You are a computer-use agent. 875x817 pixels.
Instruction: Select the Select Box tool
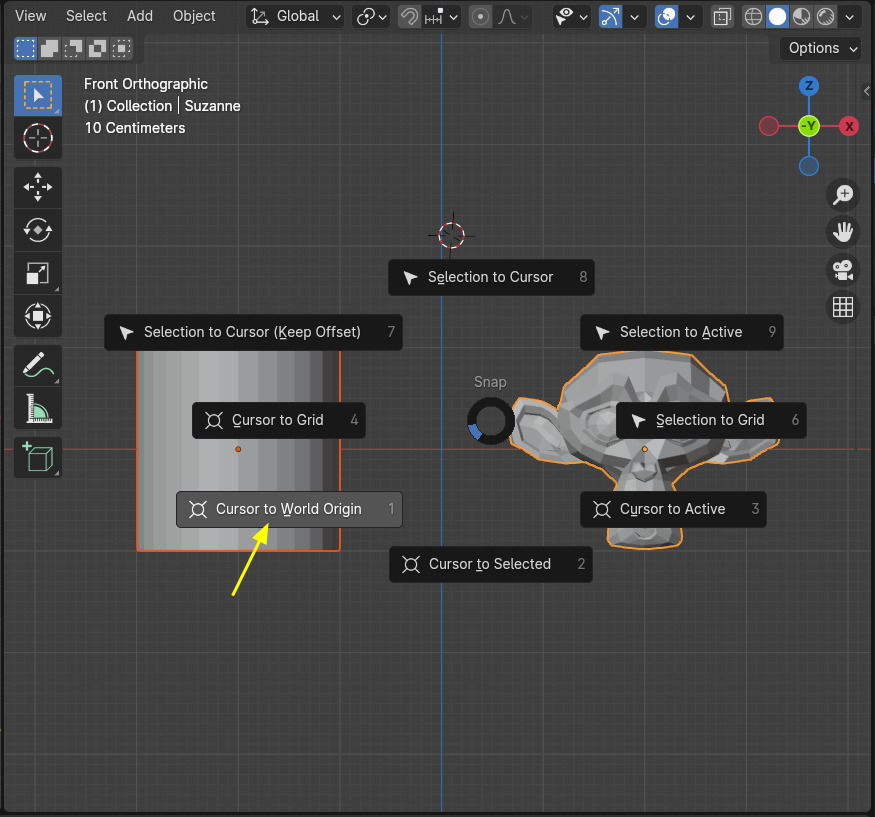point(38,95)
